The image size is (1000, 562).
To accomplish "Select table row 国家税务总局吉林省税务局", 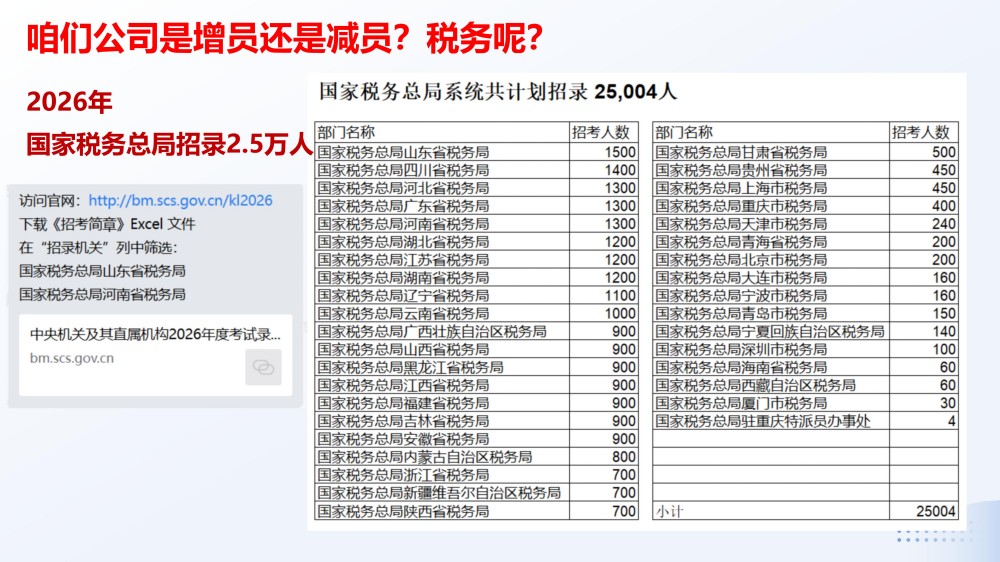I will (476, 420).
